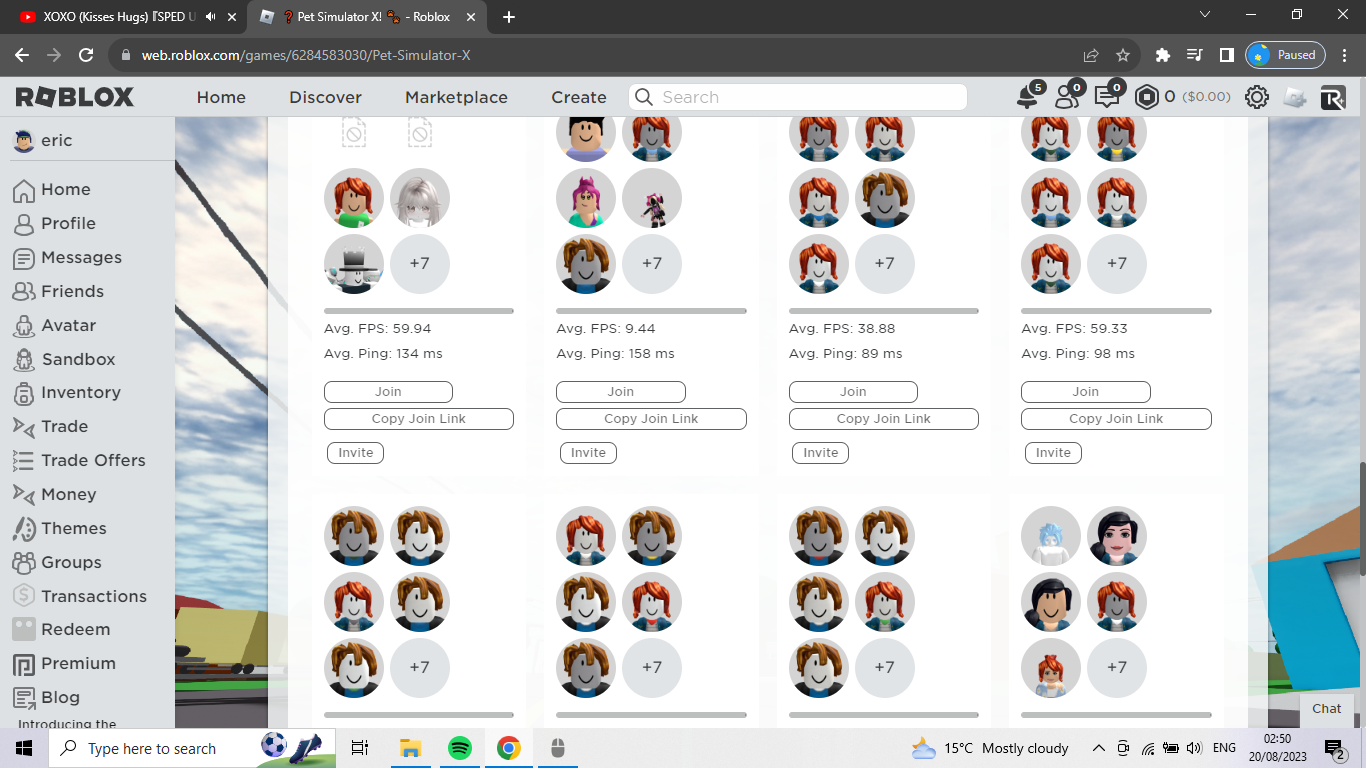Mute the XOXO YouTube tab audio
The width and height of the screenshot is (1366, 768).
coord(210,17)
